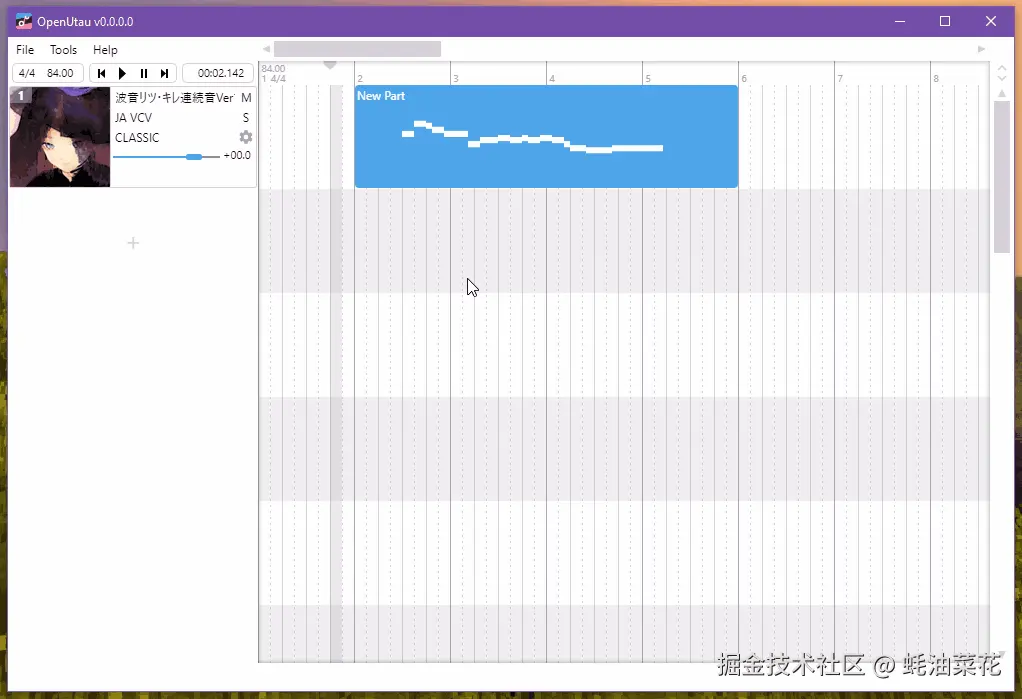This screenshot has width=1022, height=699.
Task: Click the track number 1 badge
Action: [20, 94]
